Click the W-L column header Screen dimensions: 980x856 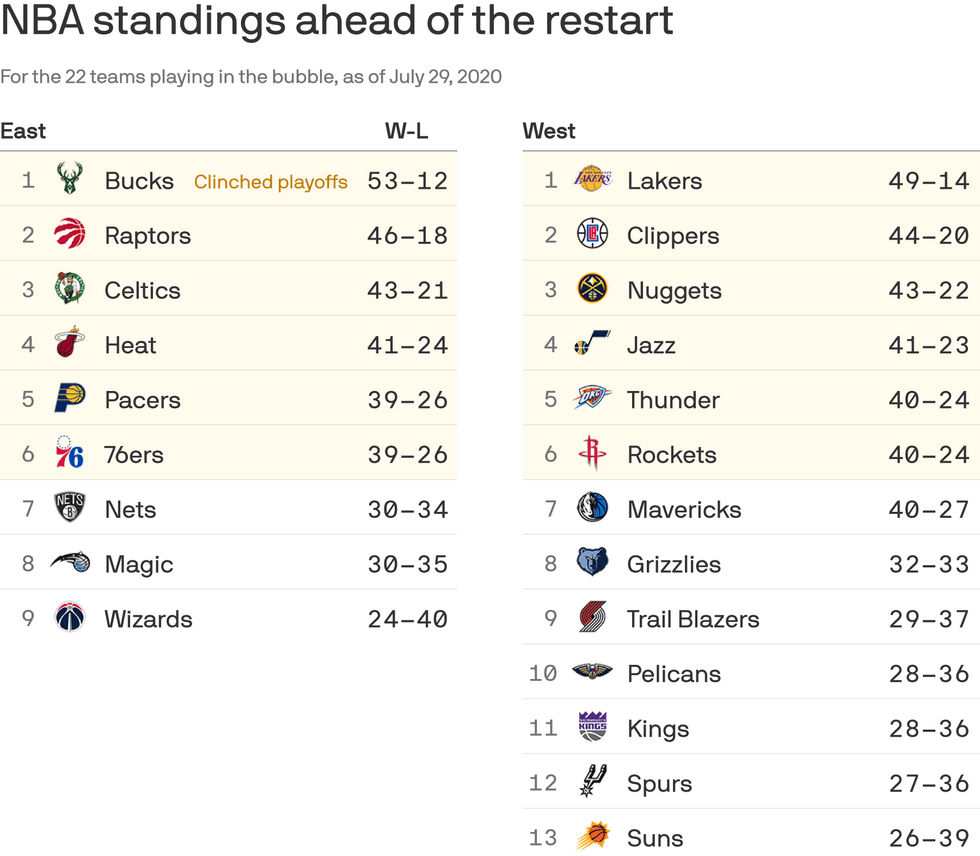[406, 131]
